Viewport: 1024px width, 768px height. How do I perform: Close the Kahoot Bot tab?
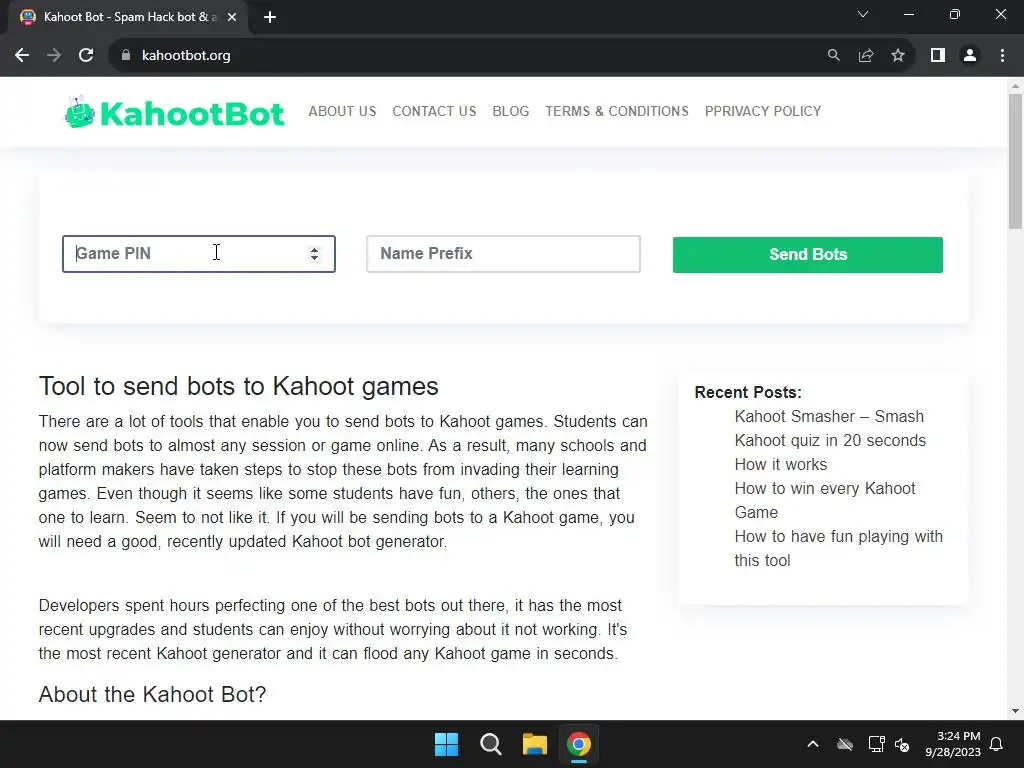(232, 17)
